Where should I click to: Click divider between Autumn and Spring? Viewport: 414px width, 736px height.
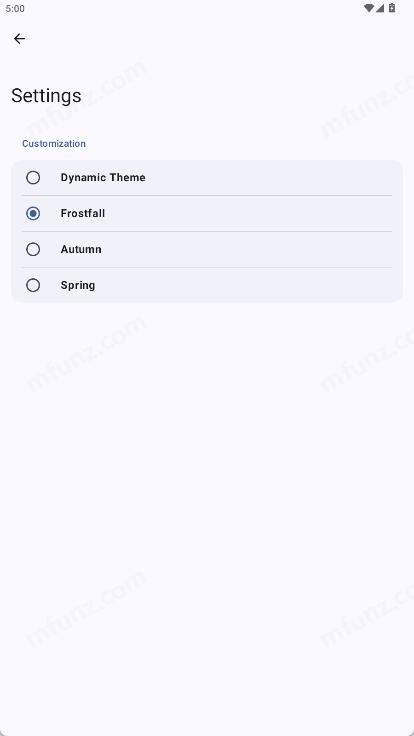[x=207, y=268]
